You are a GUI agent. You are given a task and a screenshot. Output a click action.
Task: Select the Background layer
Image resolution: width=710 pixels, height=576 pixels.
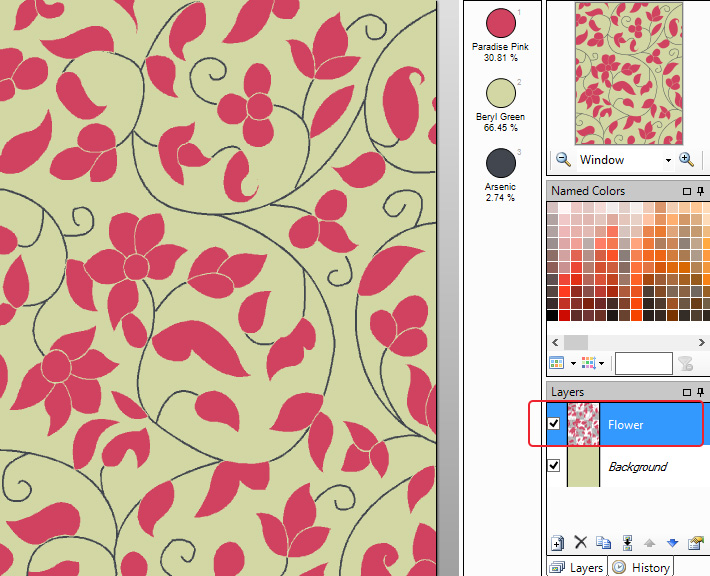tap(638, 467)
